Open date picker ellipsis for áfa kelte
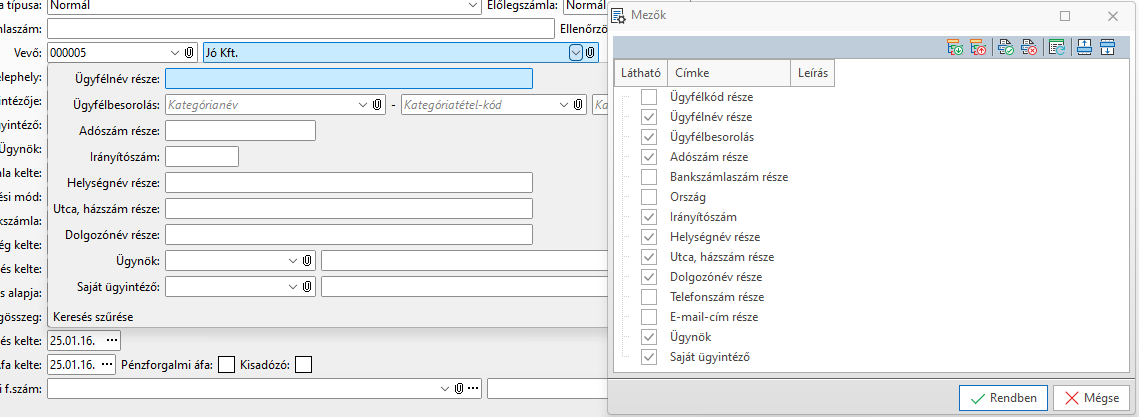 point(108,364)
